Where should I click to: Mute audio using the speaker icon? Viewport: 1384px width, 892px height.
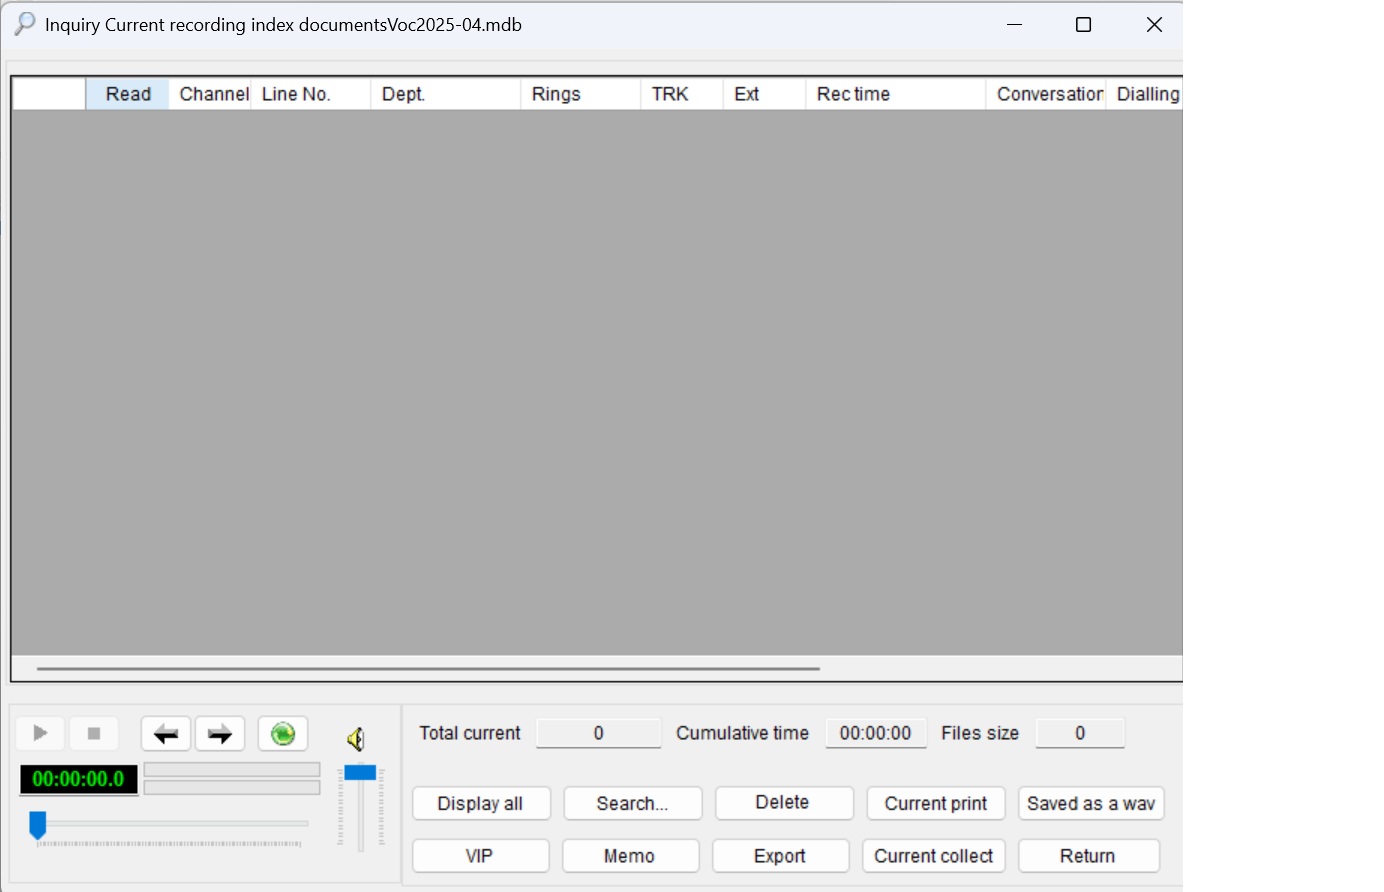357,738
